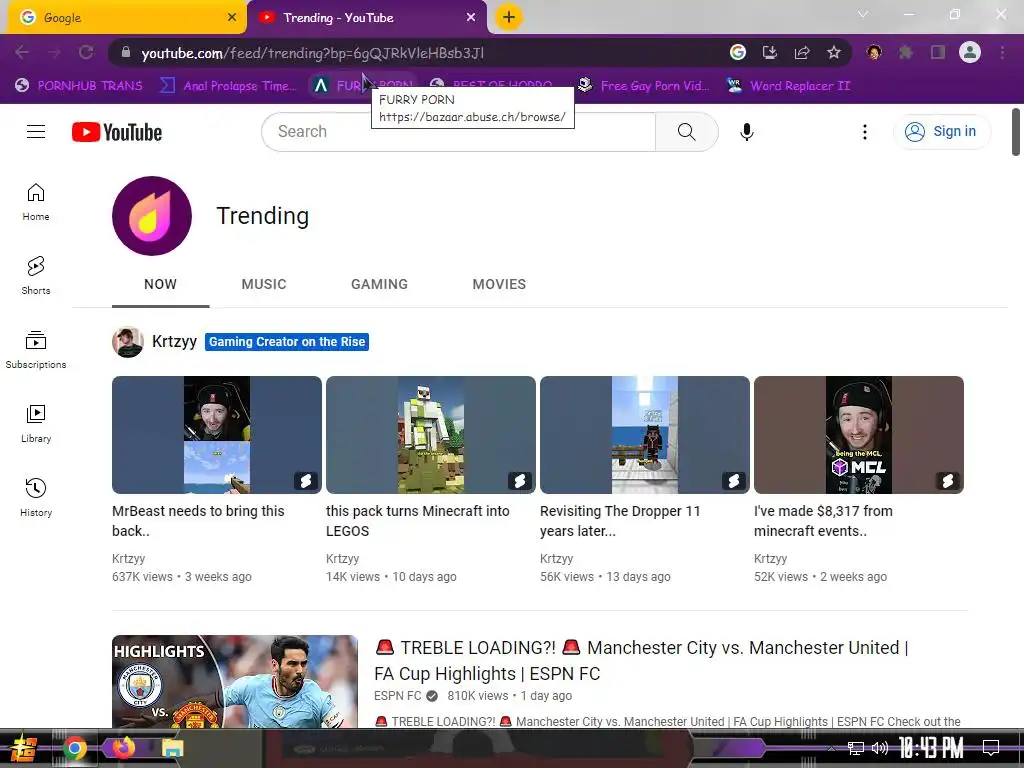The width and height of the screenshot is (1024, 768).
Task: Open the Extensions puzzle-piece menu
Action: coord(906,52)
